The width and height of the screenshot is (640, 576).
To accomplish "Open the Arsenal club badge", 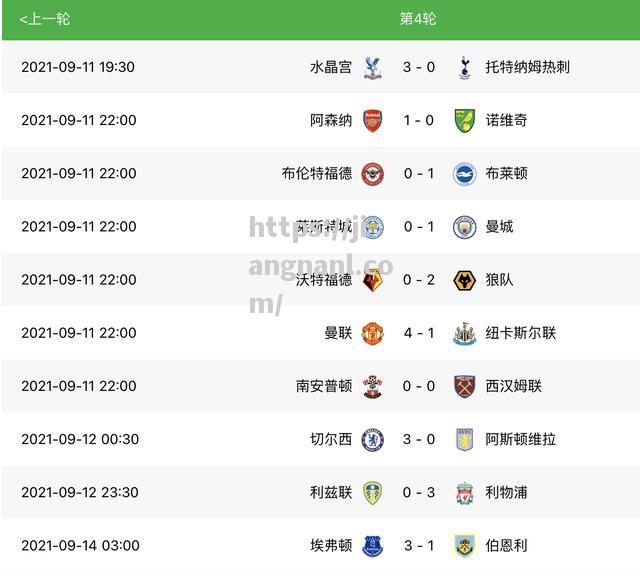I will pos(372,120).
